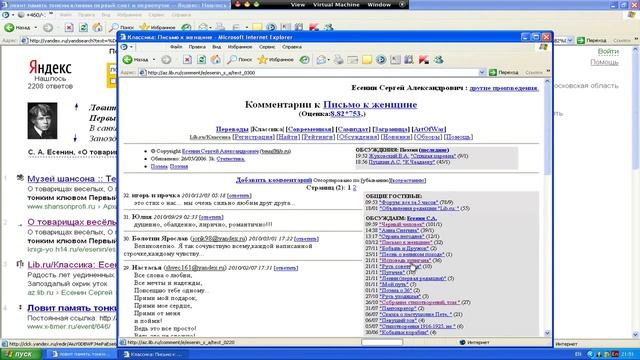
Task: Expand Back history dropdown in front window
Action: (154, 60)
